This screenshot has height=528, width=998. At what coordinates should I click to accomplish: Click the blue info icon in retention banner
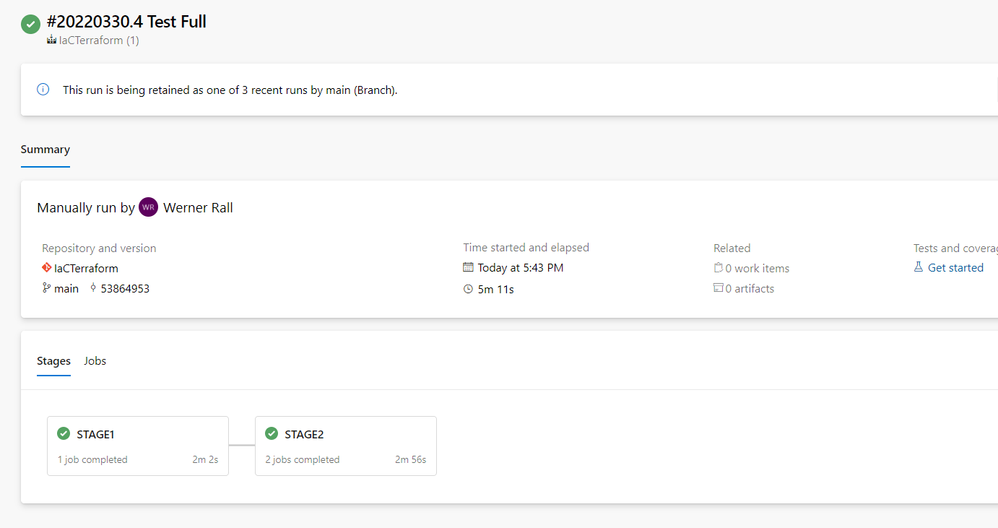click(43, 89)
